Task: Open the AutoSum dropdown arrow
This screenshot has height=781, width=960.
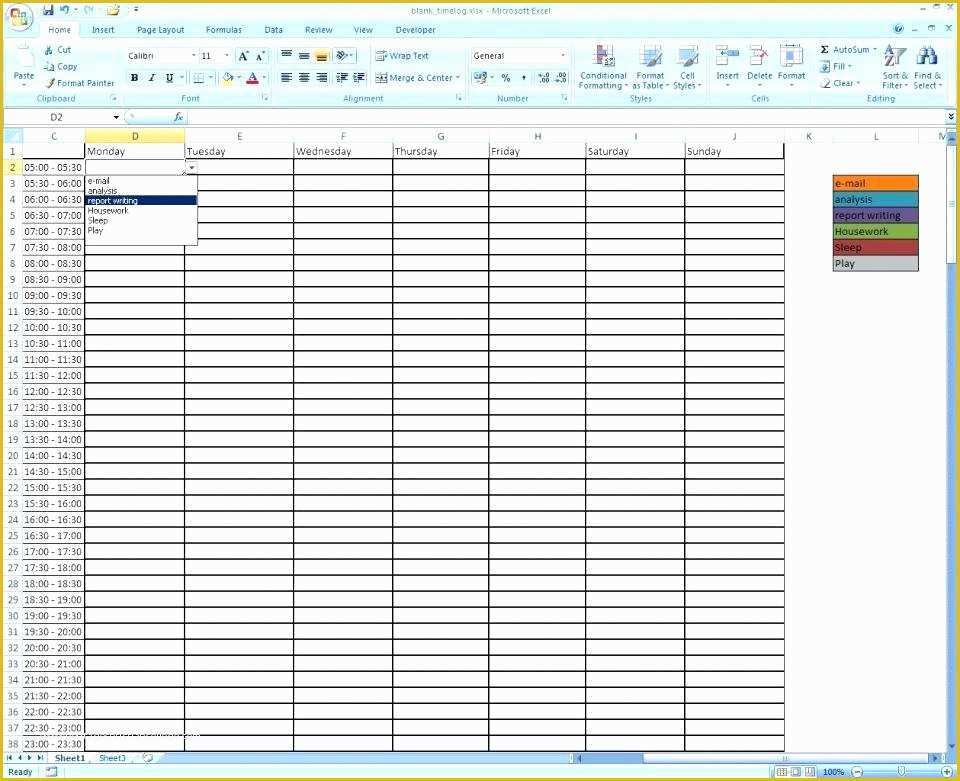Action: (875, 50)
